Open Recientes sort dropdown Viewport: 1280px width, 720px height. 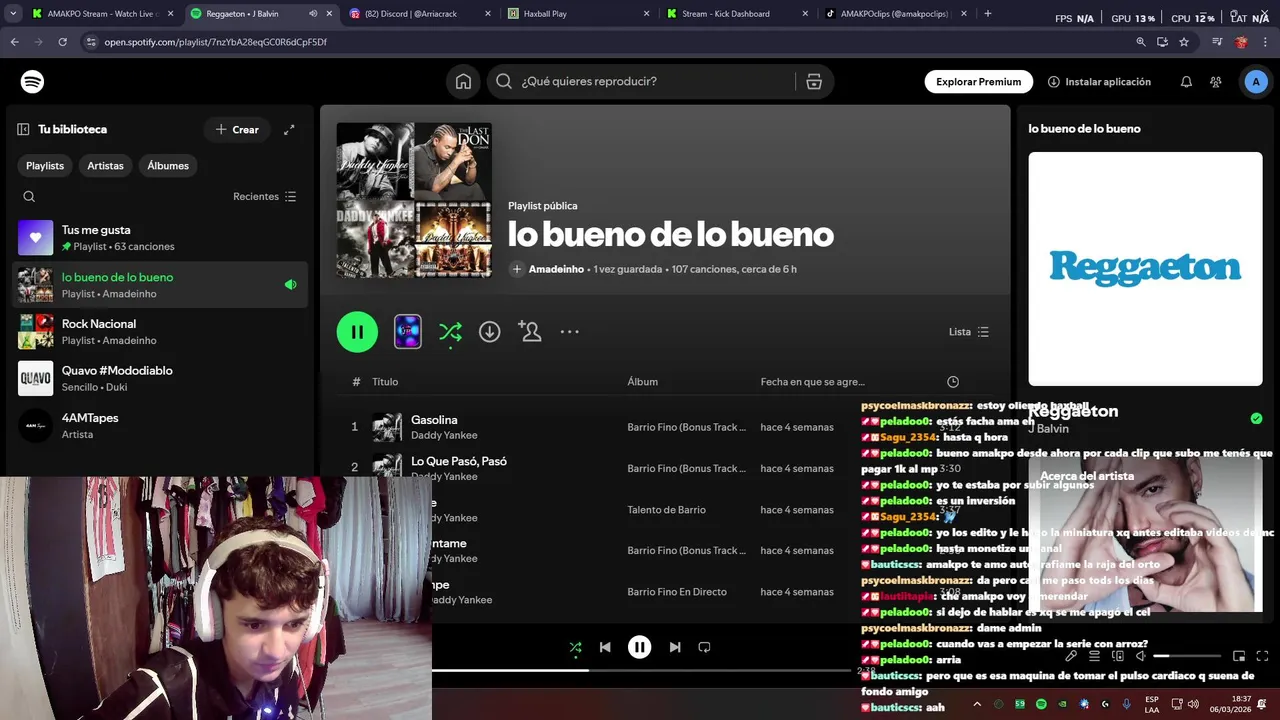tap(265, 197)
